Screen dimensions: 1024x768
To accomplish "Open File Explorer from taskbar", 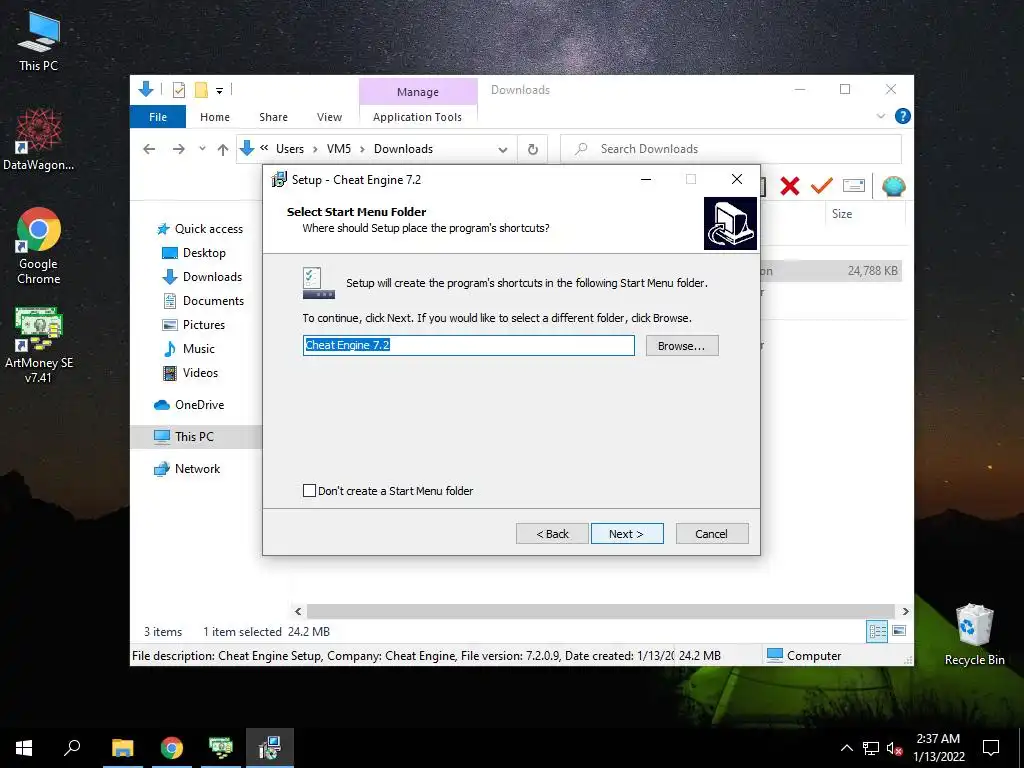I will pyautogui.click(x=122, y=748).
